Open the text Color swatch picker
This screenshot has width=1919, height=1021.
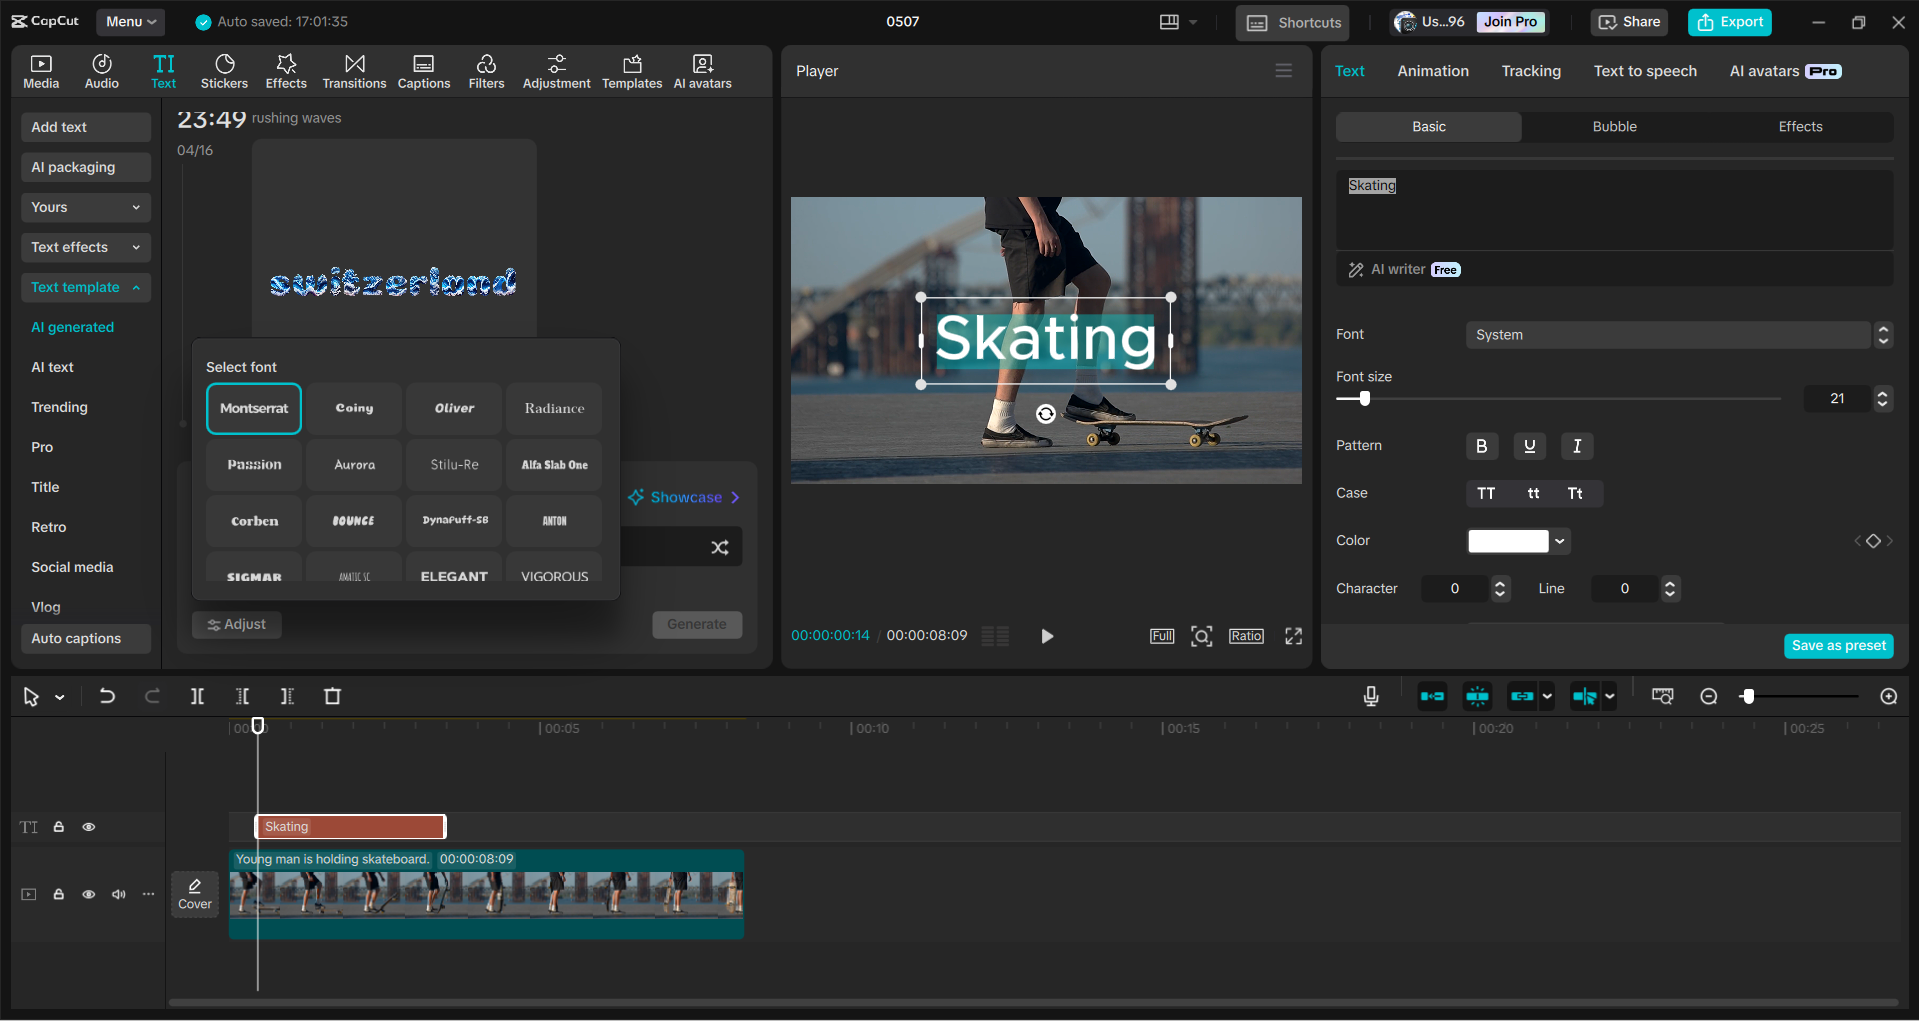pyautogui.click(x=1510, y=541)
